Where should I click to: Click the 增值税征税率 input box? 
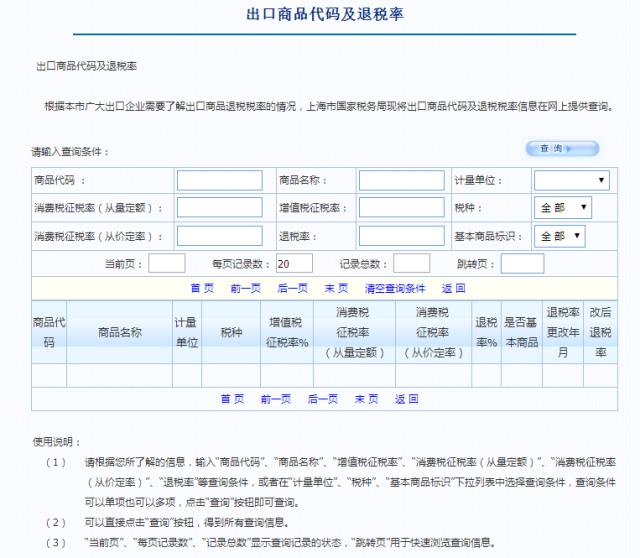401,208
